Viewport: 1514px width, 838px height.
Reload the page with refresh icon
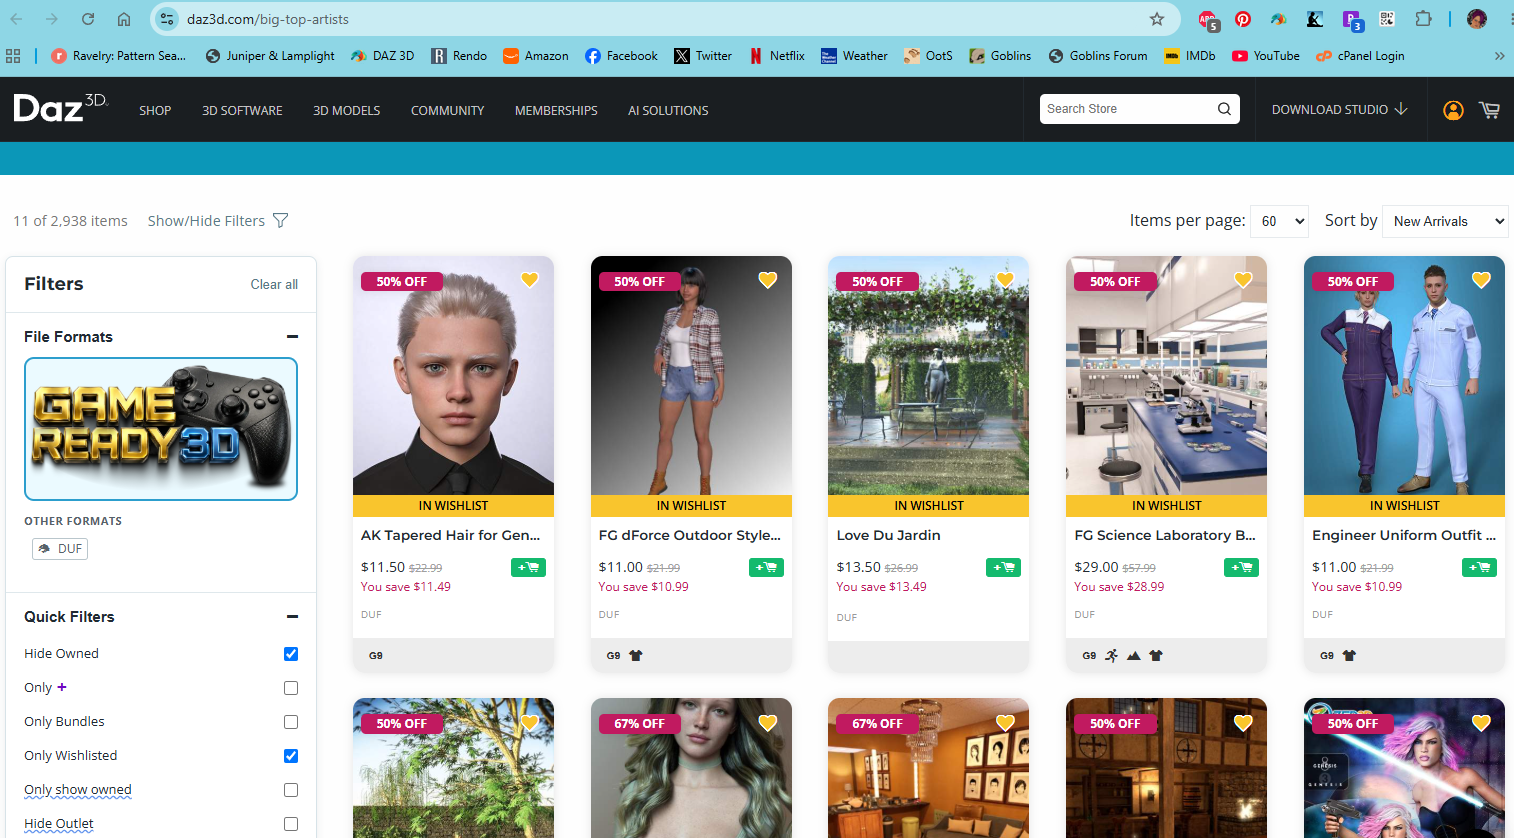[88, 19]
